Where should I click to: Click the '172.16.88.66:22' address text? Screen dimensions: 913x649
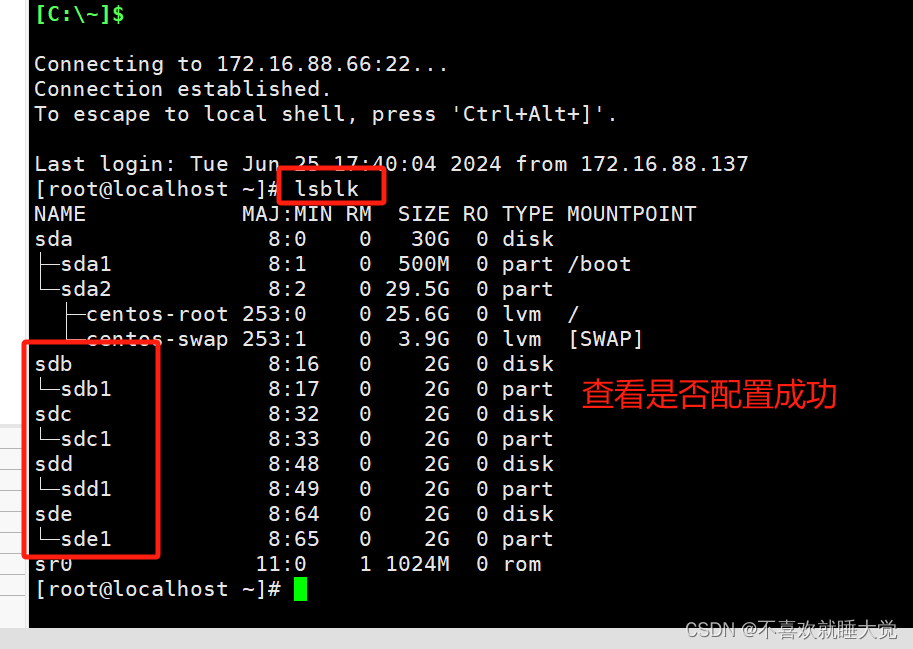coord(313,64)
